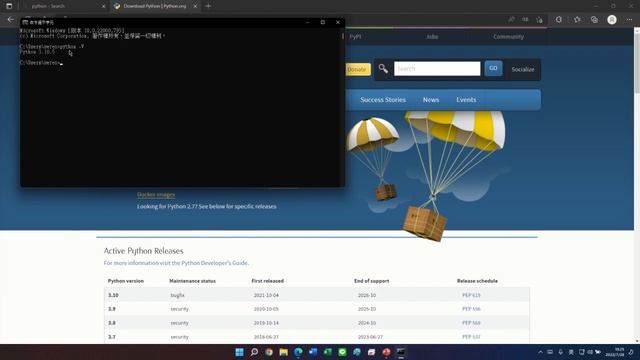Focus the python.org Search input field

point(437,69)
